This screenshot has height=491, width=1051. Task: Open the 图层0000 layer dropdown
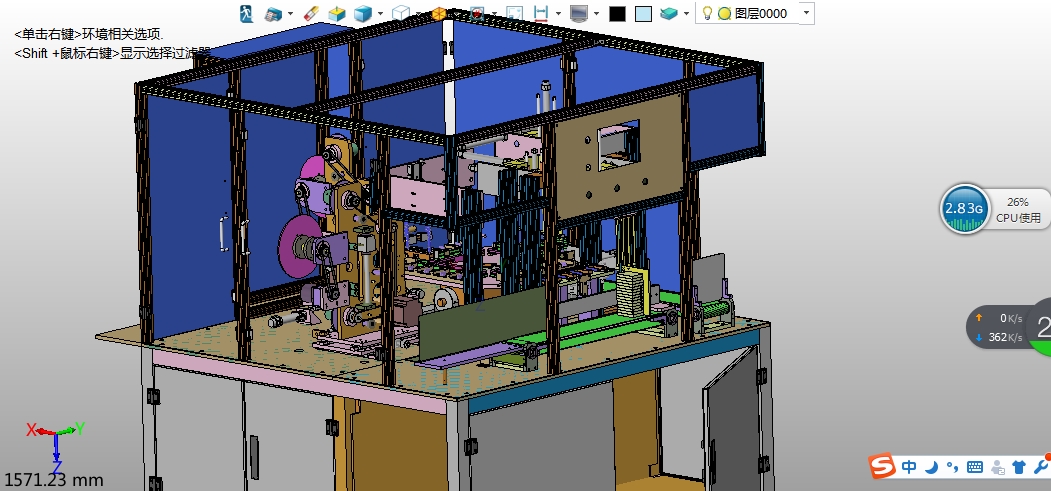[x=806, y=13]
